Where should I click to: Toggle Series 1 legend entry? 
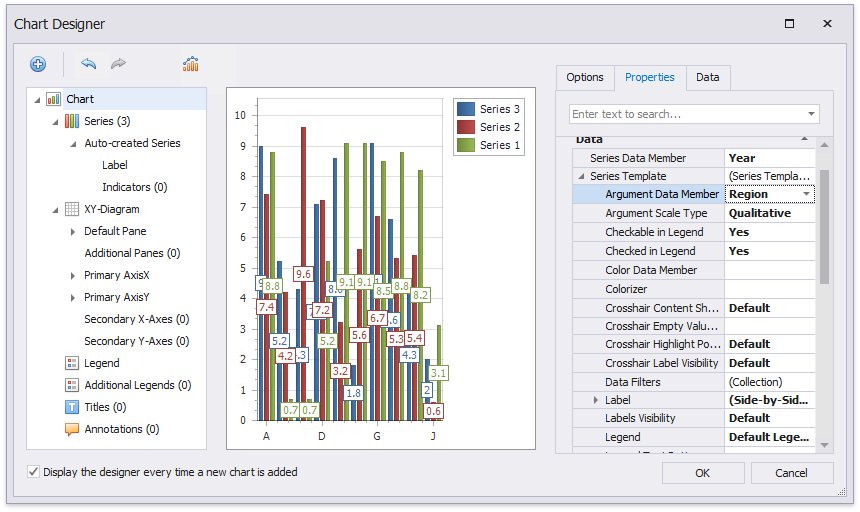(488, 145)
